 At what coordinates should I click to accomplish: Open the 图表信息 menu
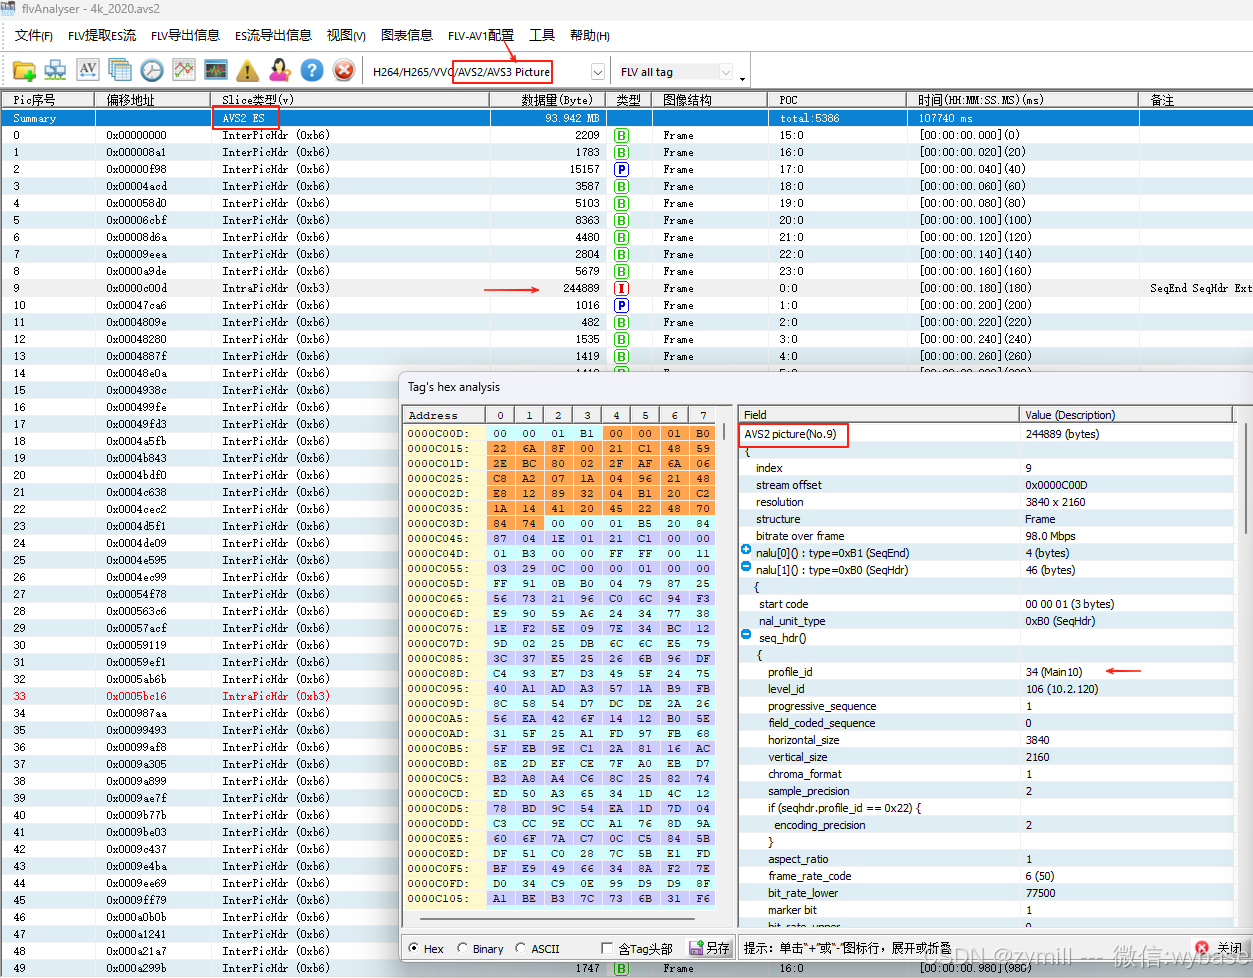pyautogui.click(x=407, y=35)
